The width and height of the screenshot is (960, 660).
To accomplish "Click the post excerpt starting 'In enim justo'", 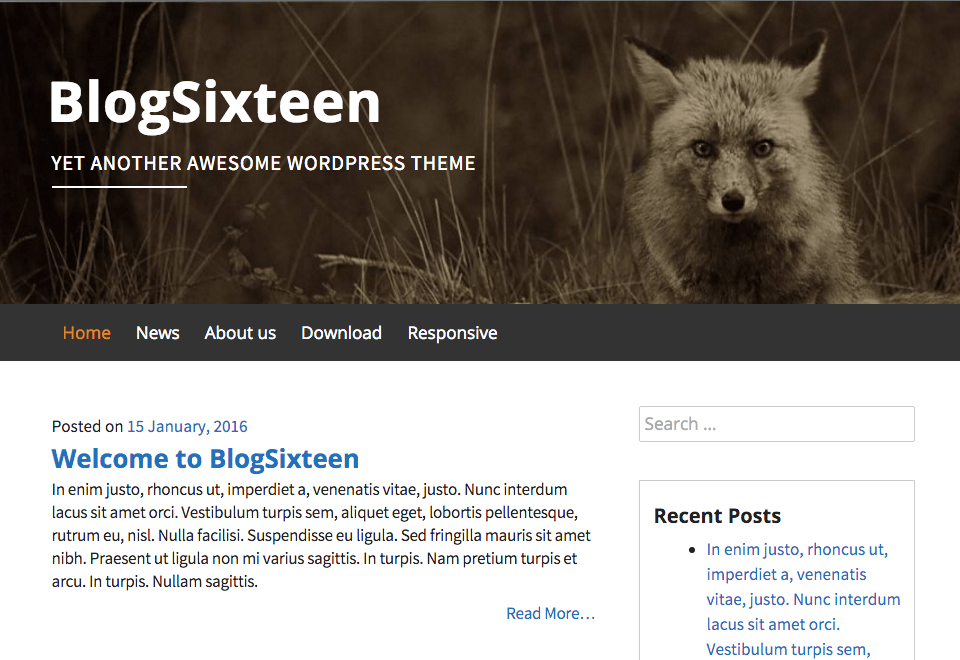I will (321, 536).
